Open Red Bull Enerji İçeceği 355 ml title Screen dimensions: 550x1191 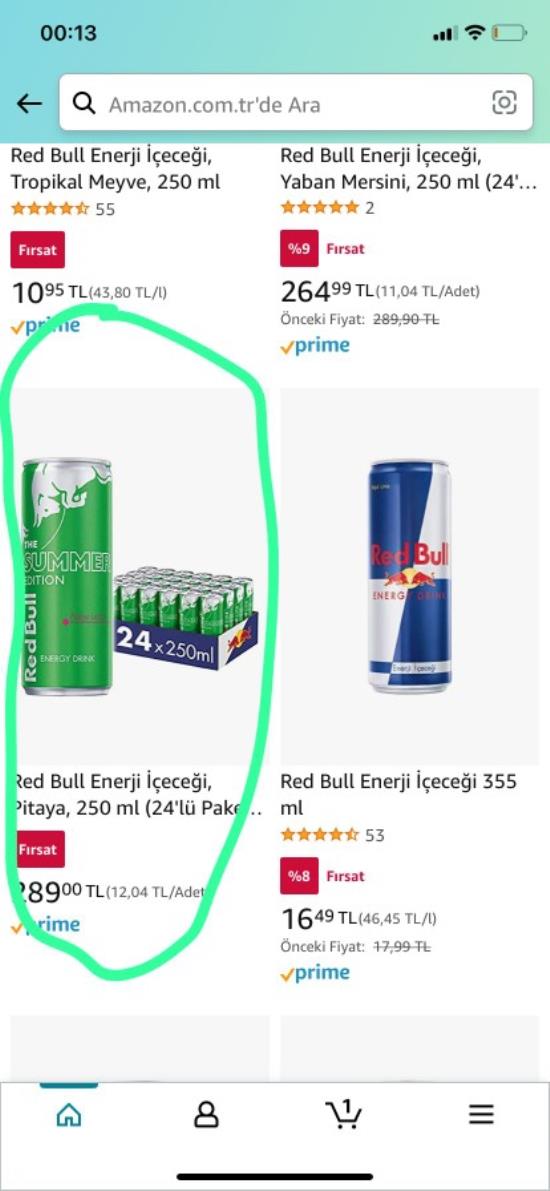pos(398,795)
